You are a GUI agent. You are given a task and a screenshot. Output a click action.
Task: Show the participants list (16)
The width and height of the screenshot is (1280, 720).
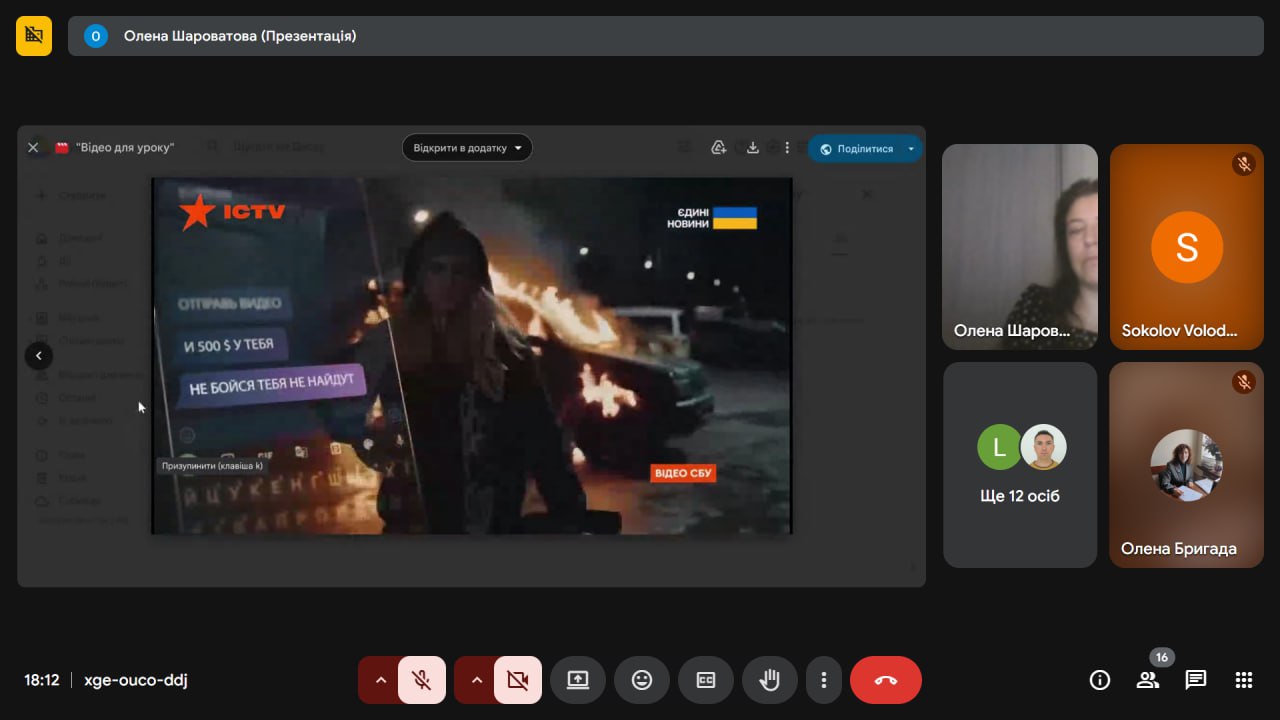1148,680
